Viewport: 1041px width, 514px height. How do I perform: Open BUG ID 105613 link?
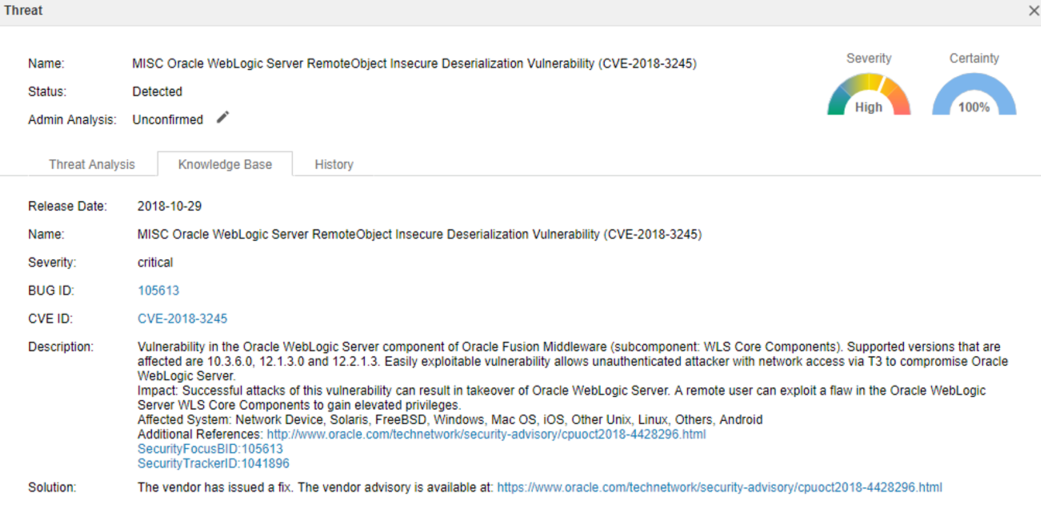tap(158, 290)
